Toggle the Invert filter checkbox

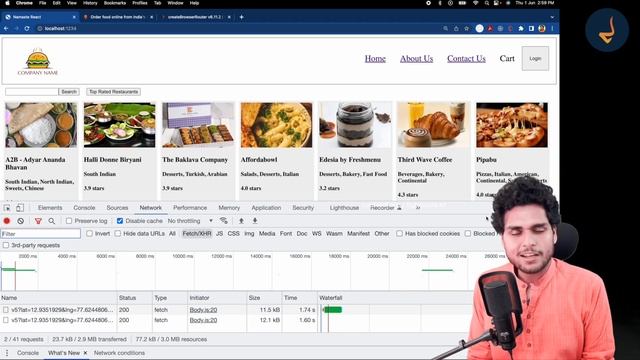click(89, 233)
